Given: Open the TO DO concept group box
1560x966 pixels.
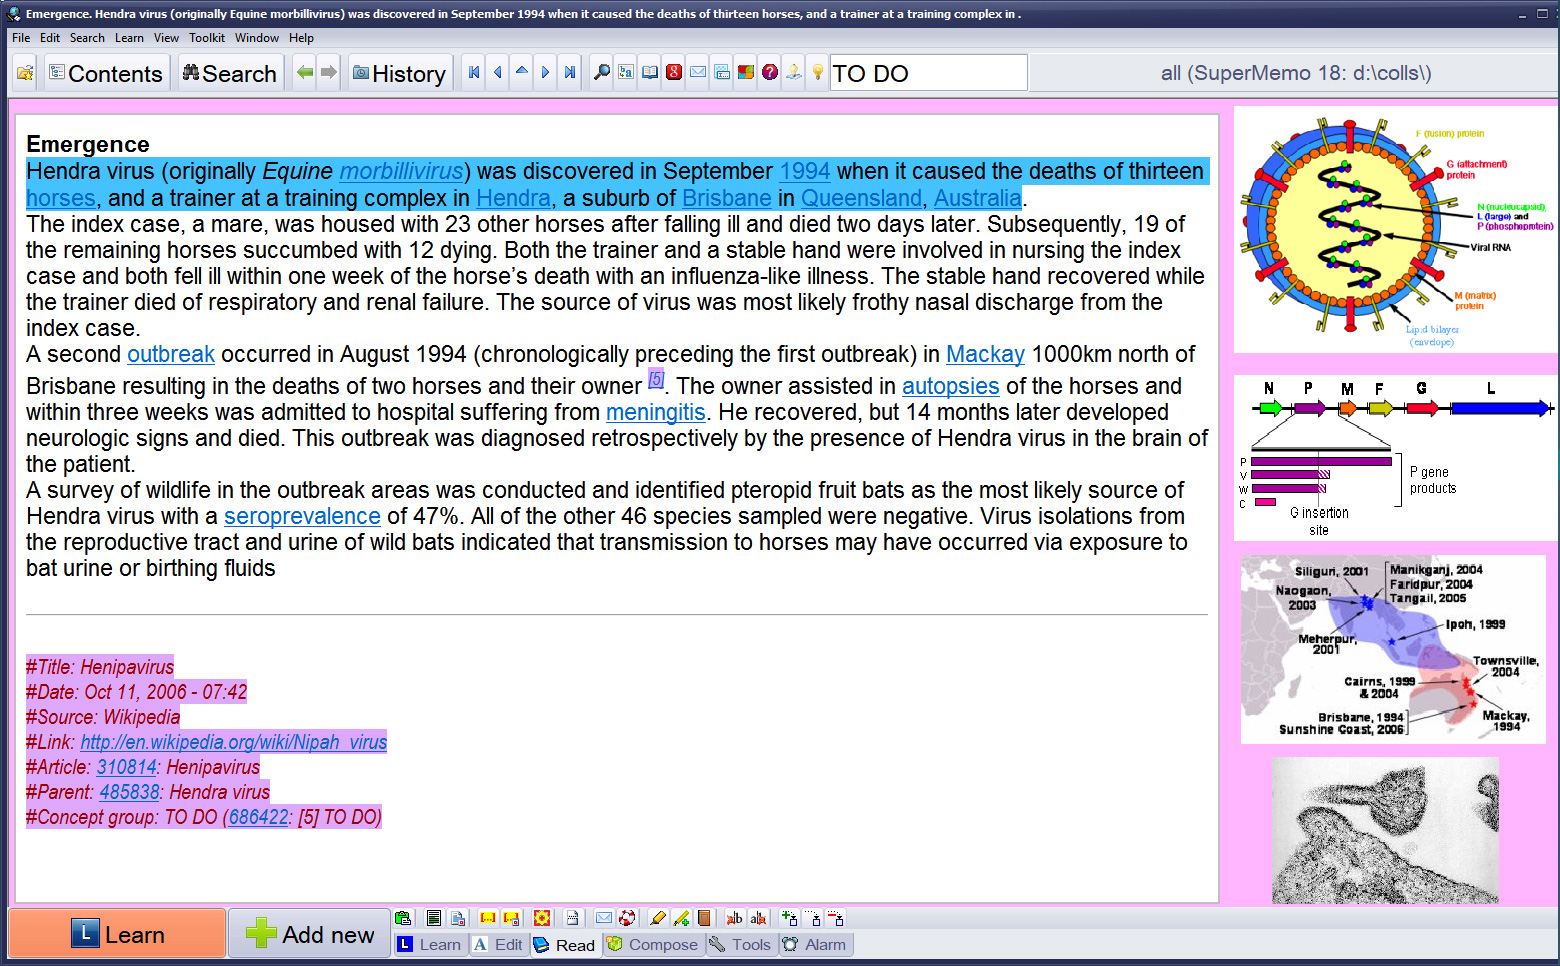Looking at the screenshot, I should [927, 74].
